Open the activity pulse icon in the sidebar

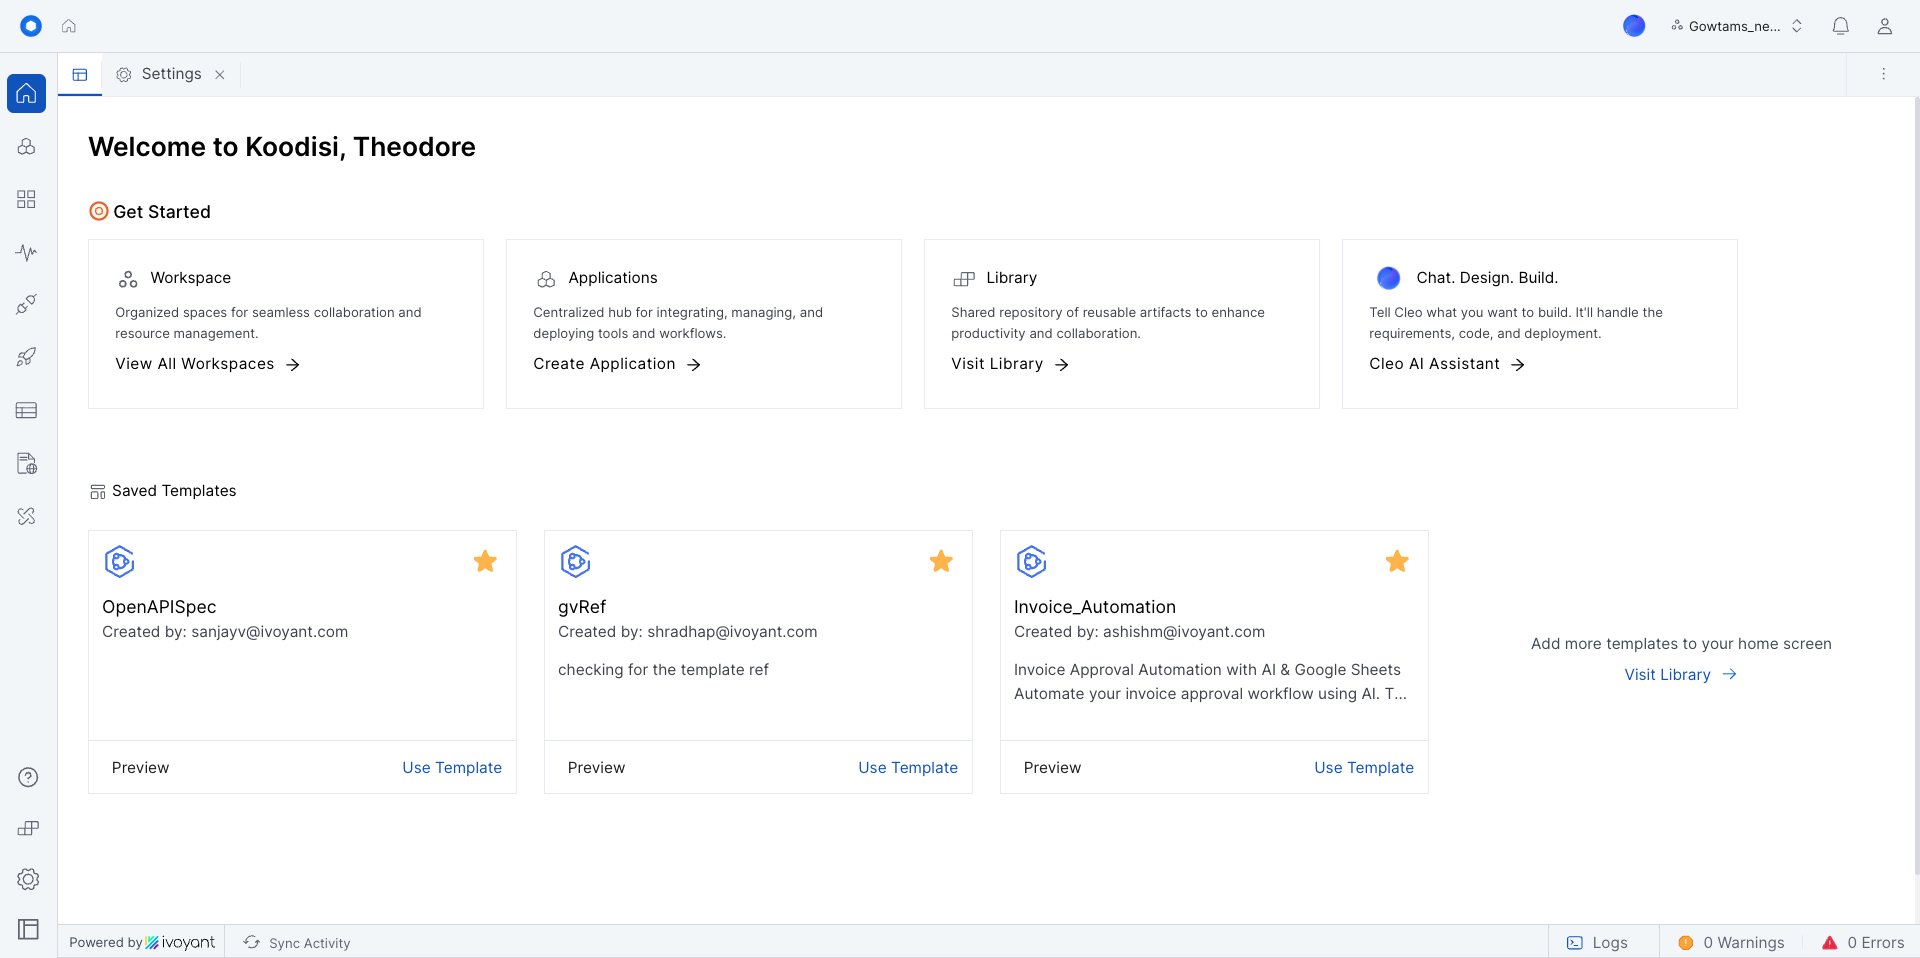tap(27, 252)
